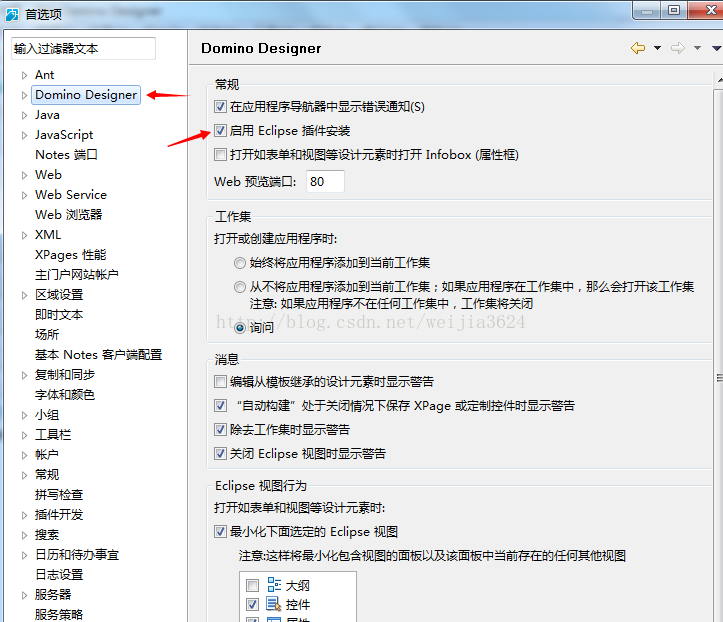Open the JavaScript preferences page
The width and height of the screenshot is (723, 622).
click(x=64, y=135)
